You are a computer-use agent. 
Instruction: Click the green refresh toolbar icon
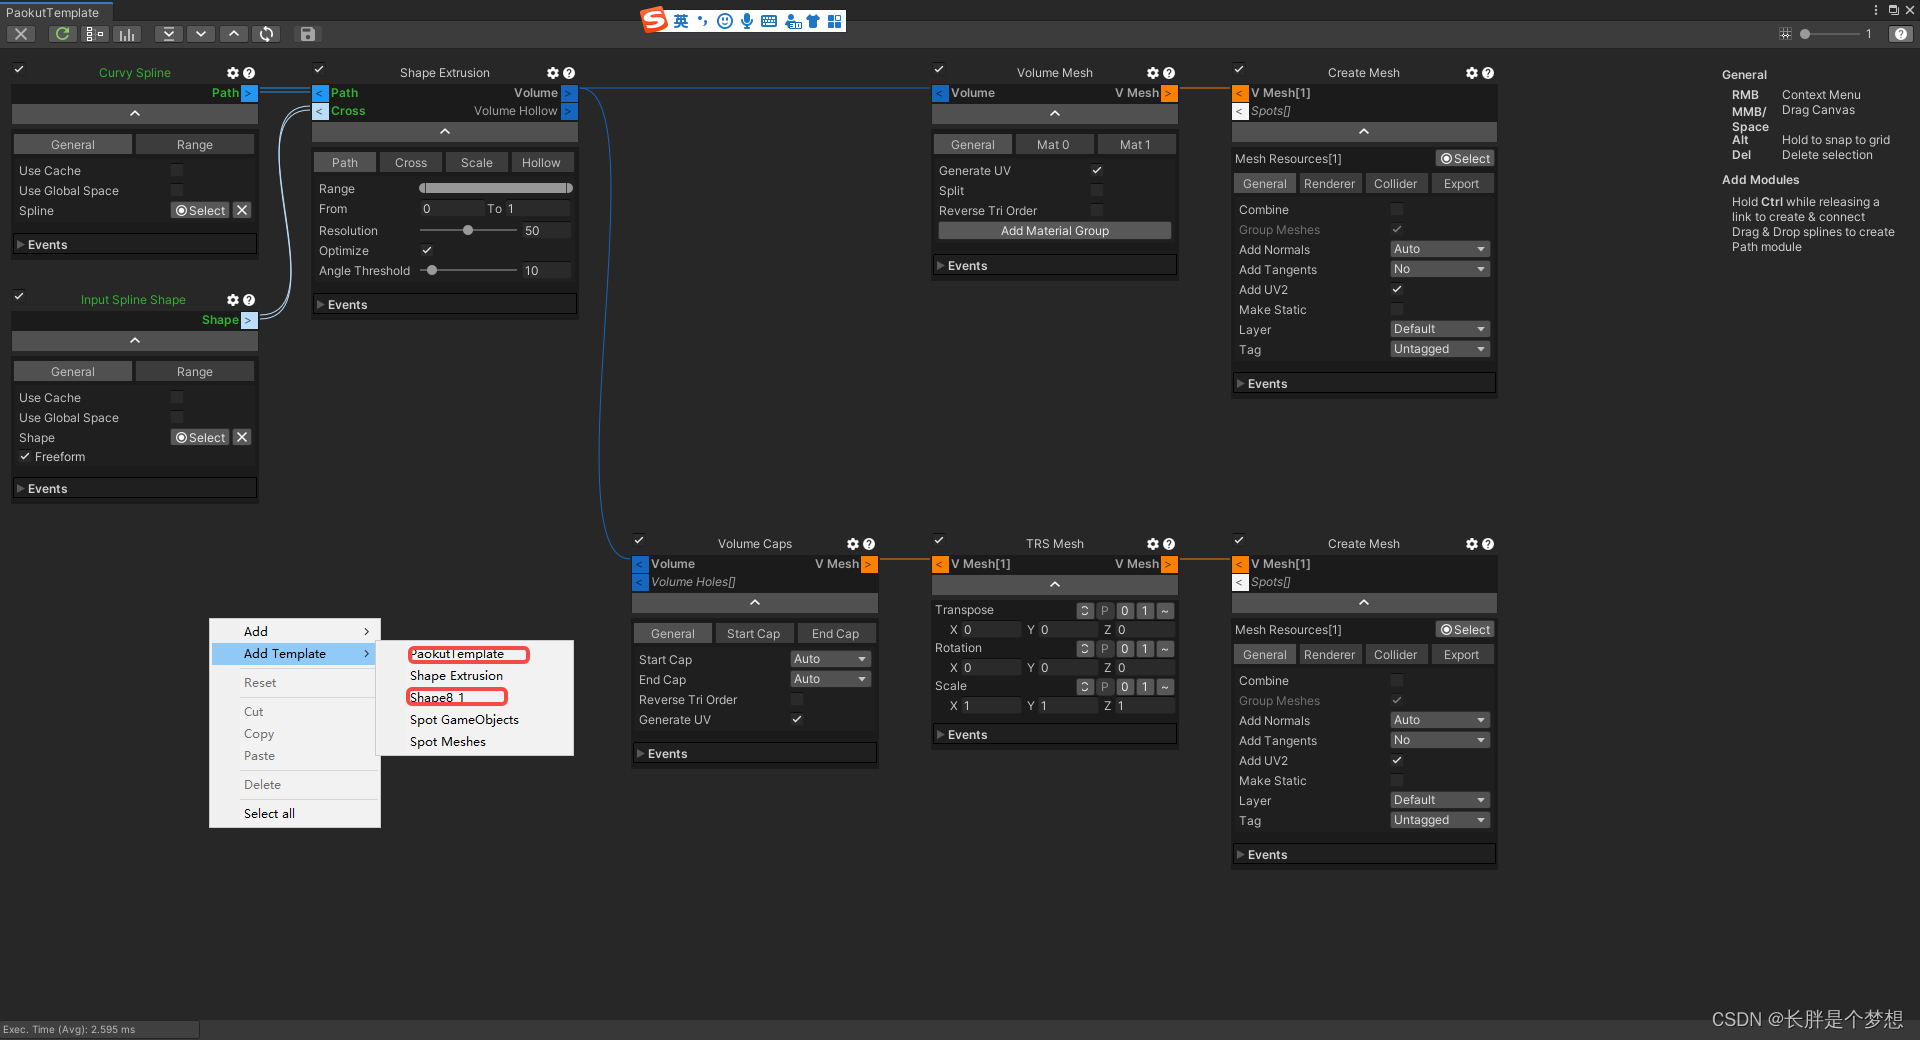[62, 34]
